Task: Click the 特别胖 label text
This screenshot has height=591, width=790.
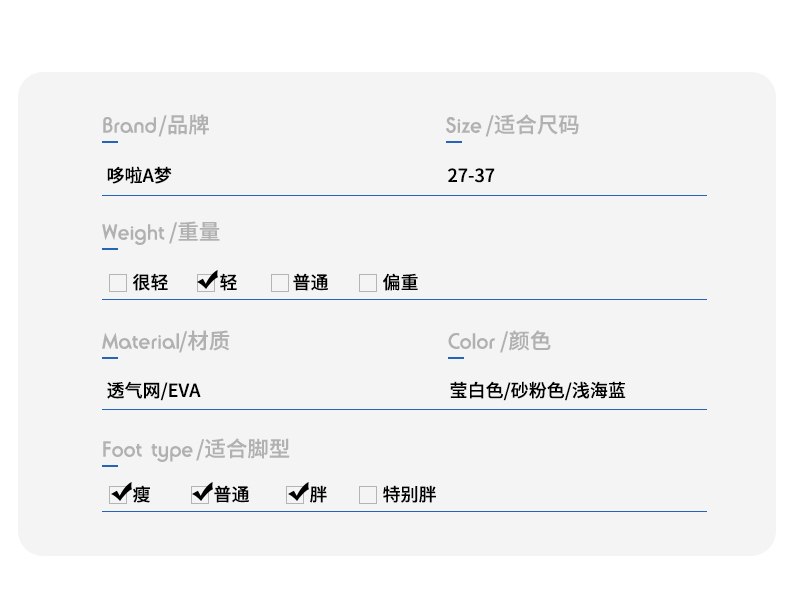Action: [410, 494]
